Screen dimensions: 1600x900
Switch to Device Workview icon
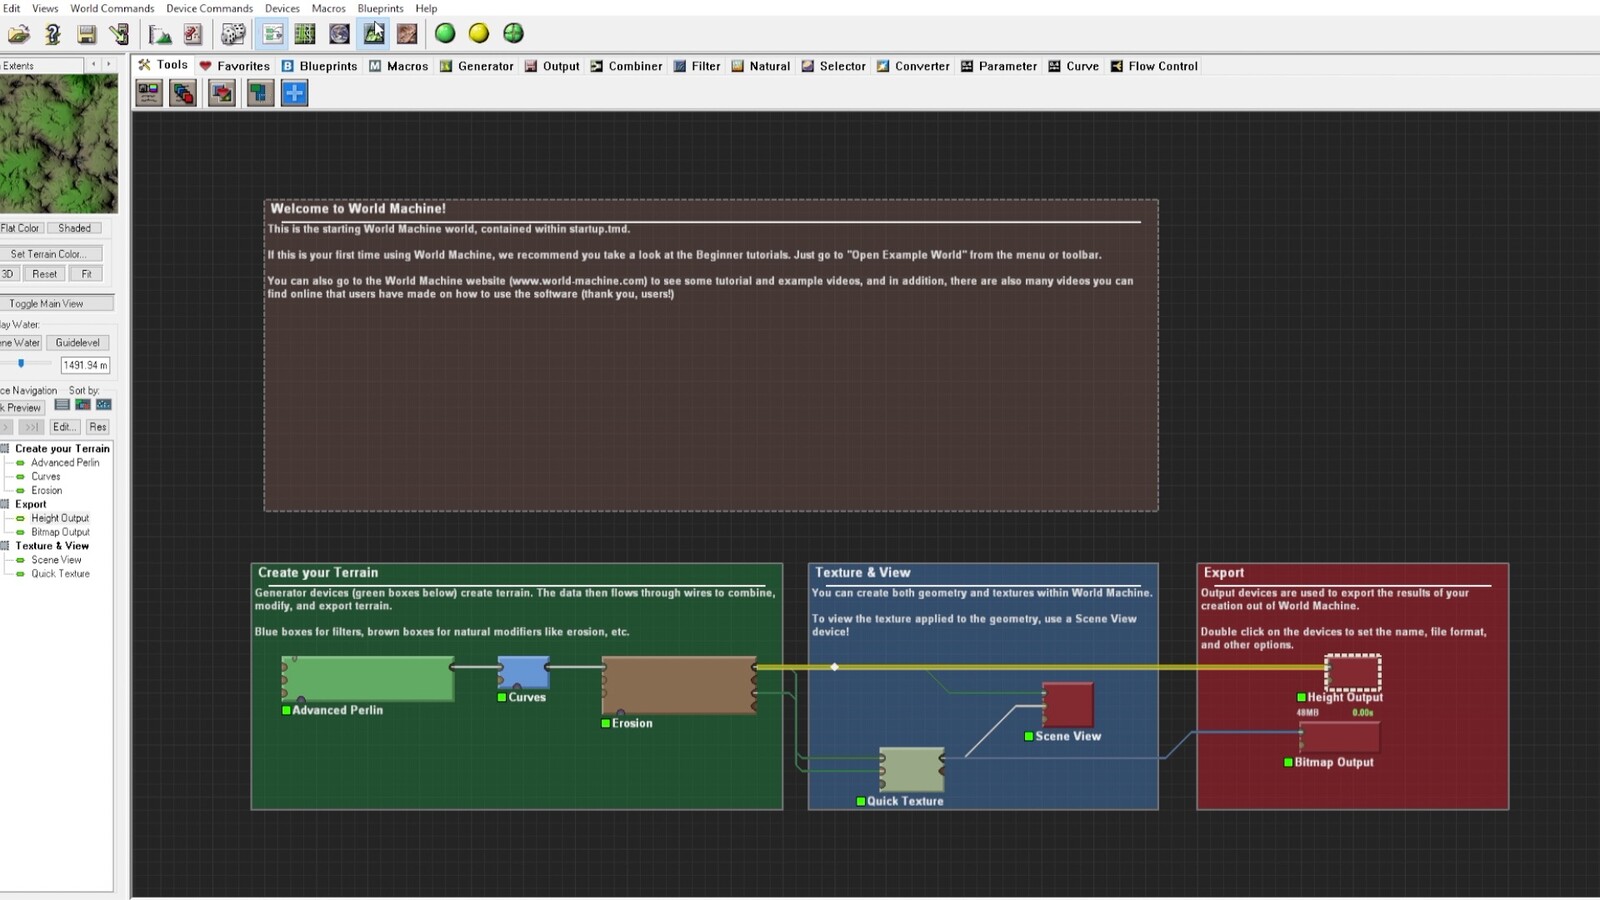pos(272,34)
